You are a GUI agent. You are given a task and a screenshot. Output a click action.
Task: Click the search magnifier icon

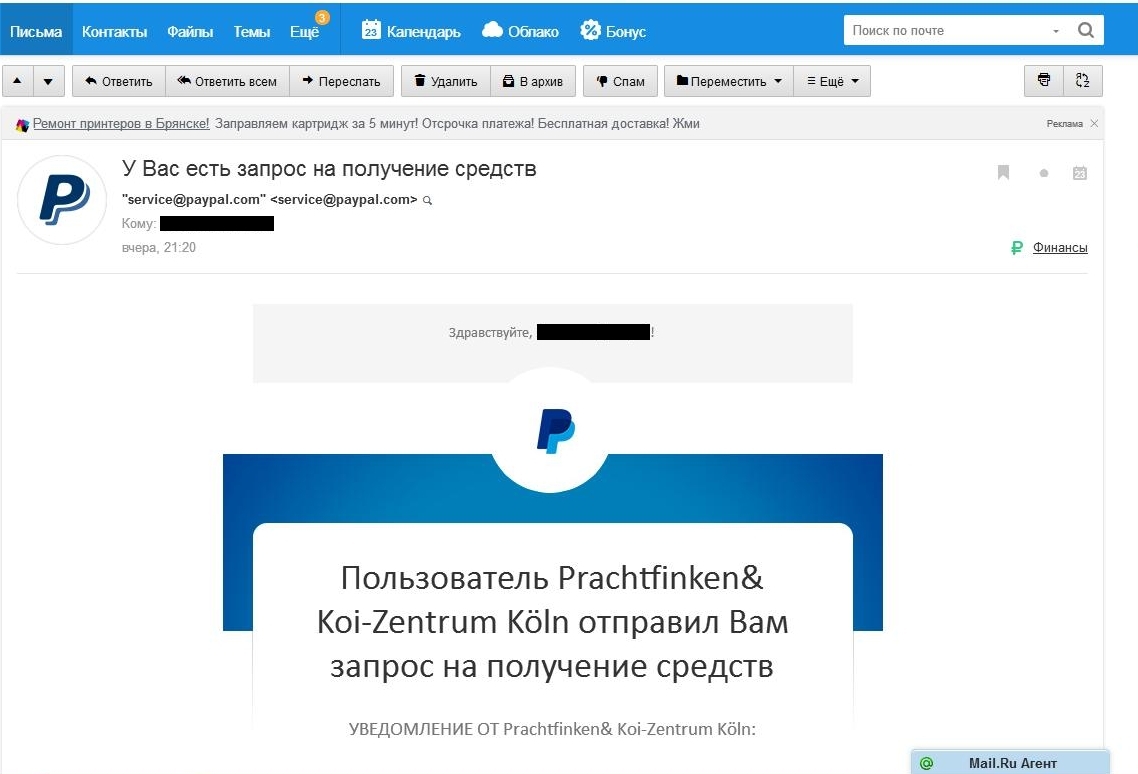[x=1086, y=31]
